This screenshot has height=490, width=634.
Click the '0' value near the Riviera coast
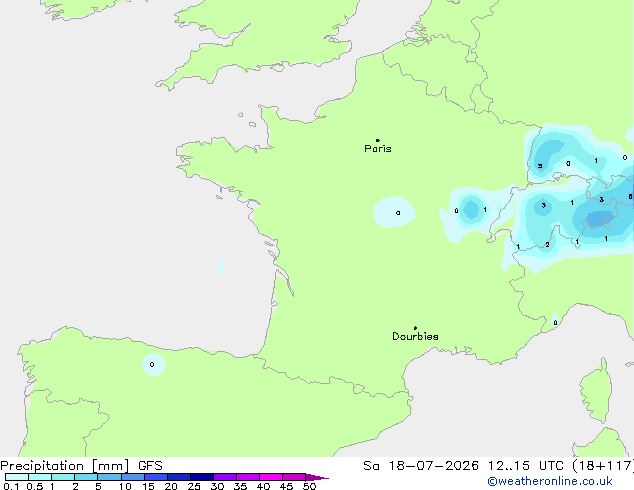point(555,323)
